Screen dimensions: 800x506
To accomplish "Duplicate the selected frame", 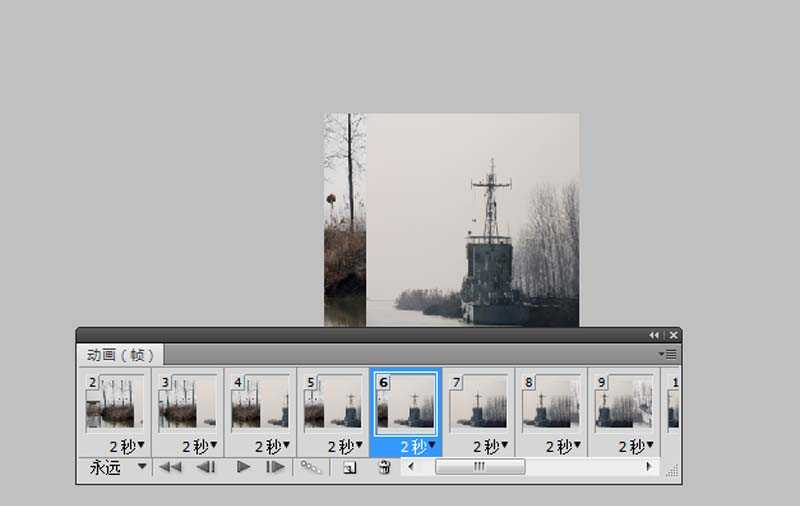I will 350,467.
